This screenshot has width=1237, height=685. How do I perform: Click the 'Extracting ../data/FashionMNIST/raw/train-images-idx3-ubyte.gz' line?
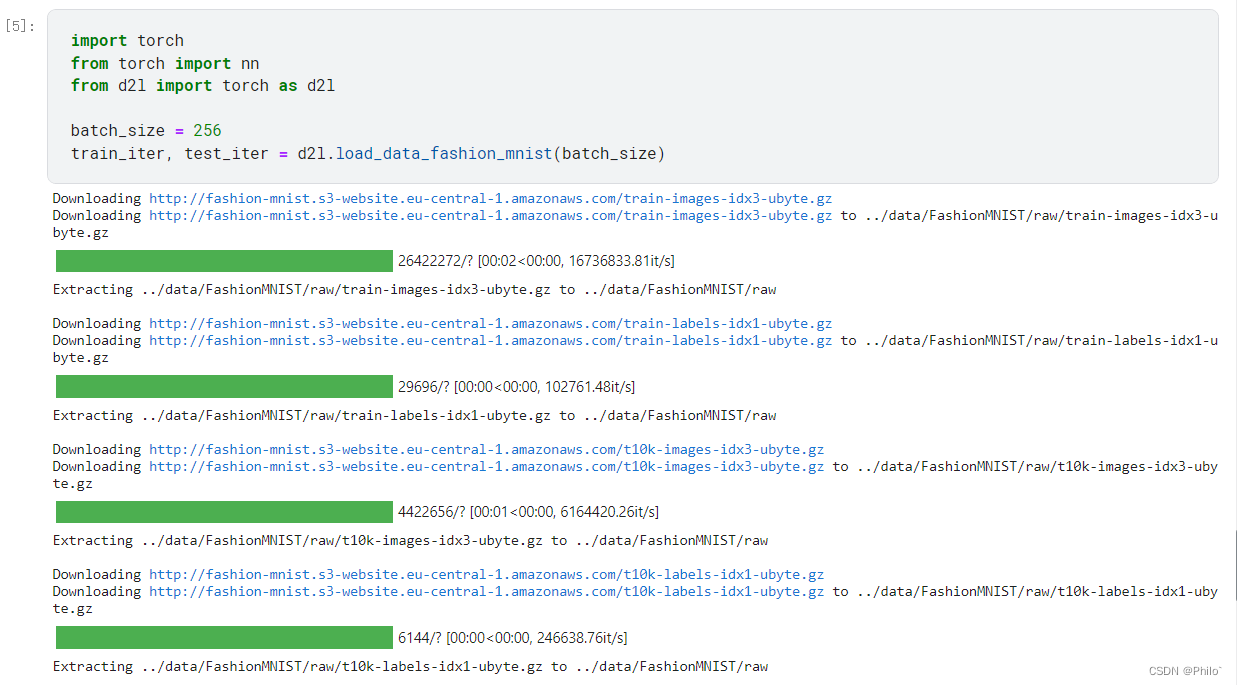click(414, 289)
